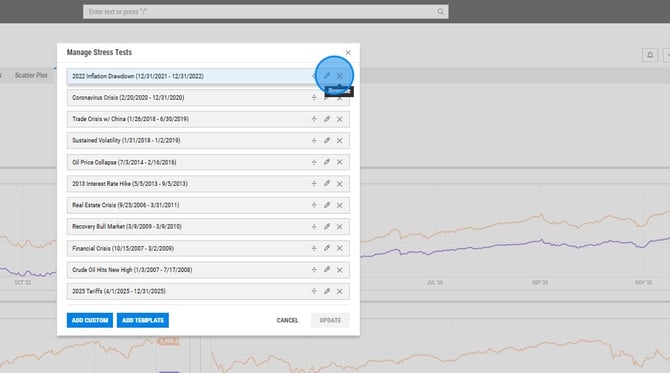670x373 pixels.
Task: Remove the 2025 Tariffs stress test
Action: coord(340,291)
